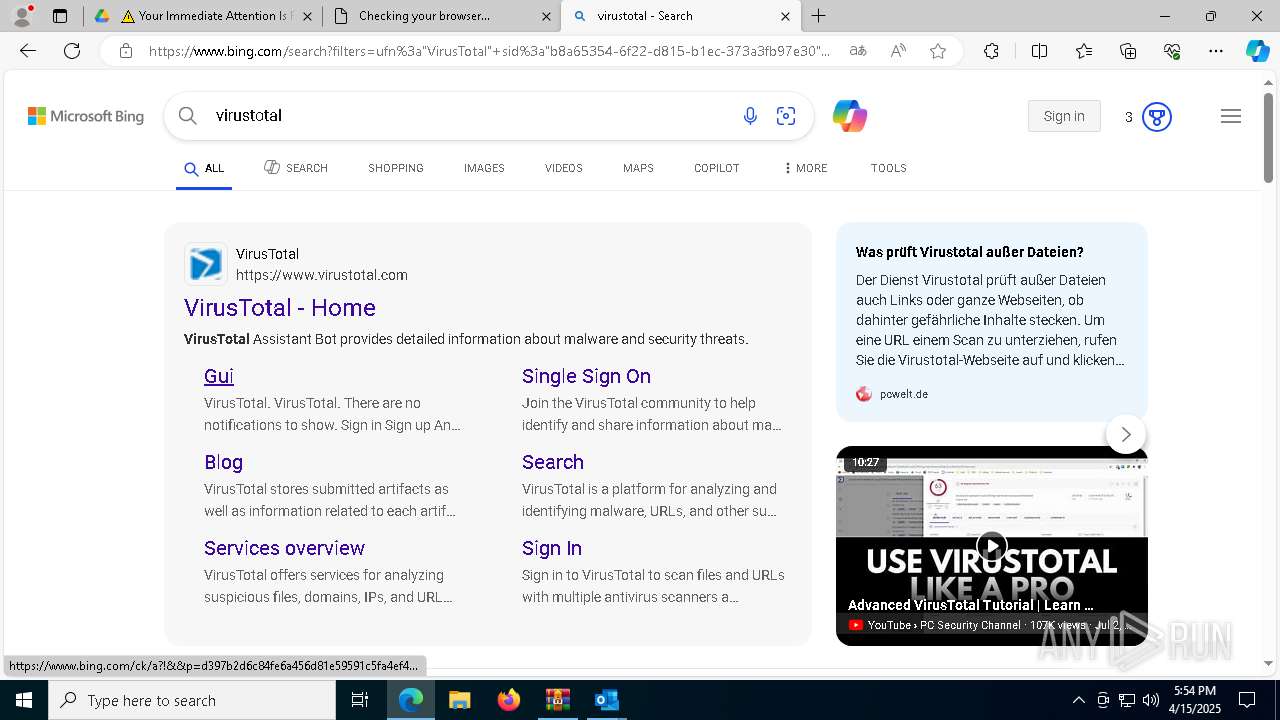This screenshot has width=1280, height=720.
Task: Open the Extensions puzzle icon
Action: click(991, 51)
